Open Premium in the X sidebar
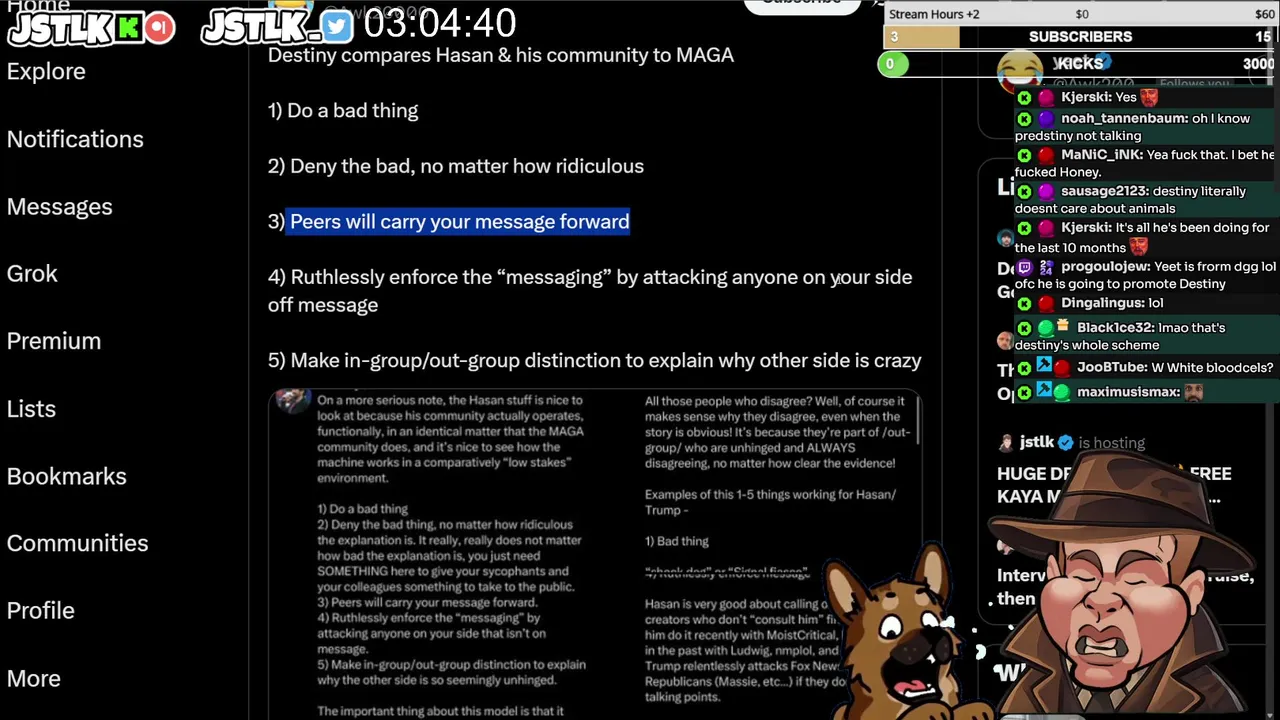The image size is (1280, 720). (54, 341)
